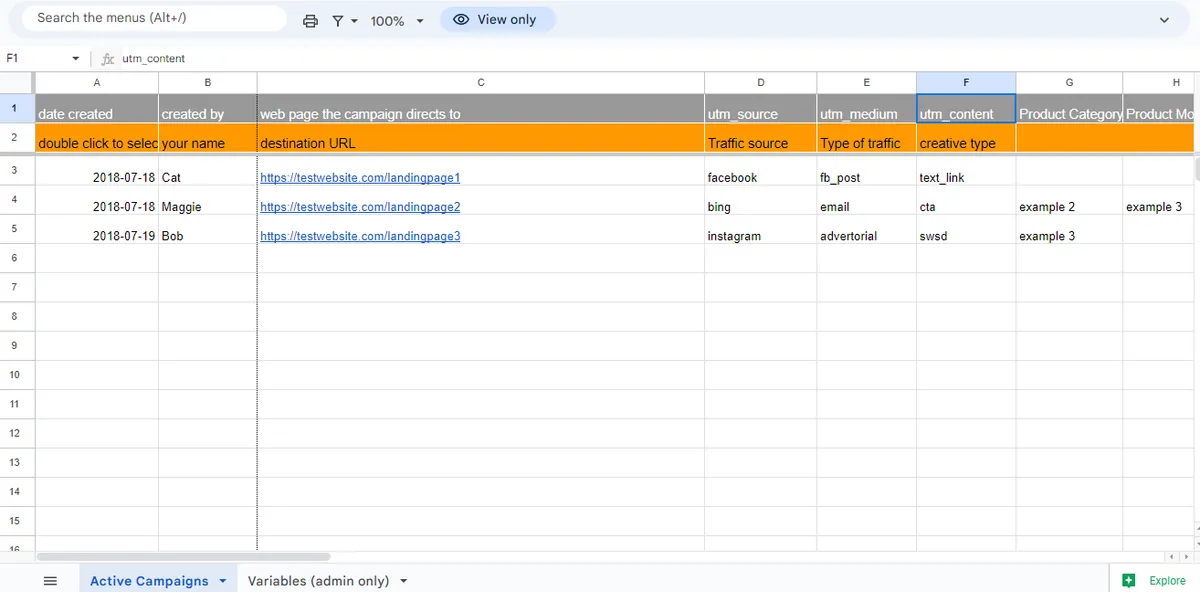1200x592 pixels.
Task: Open the landingpage1 hyperlink
Action: click(360, 177)
